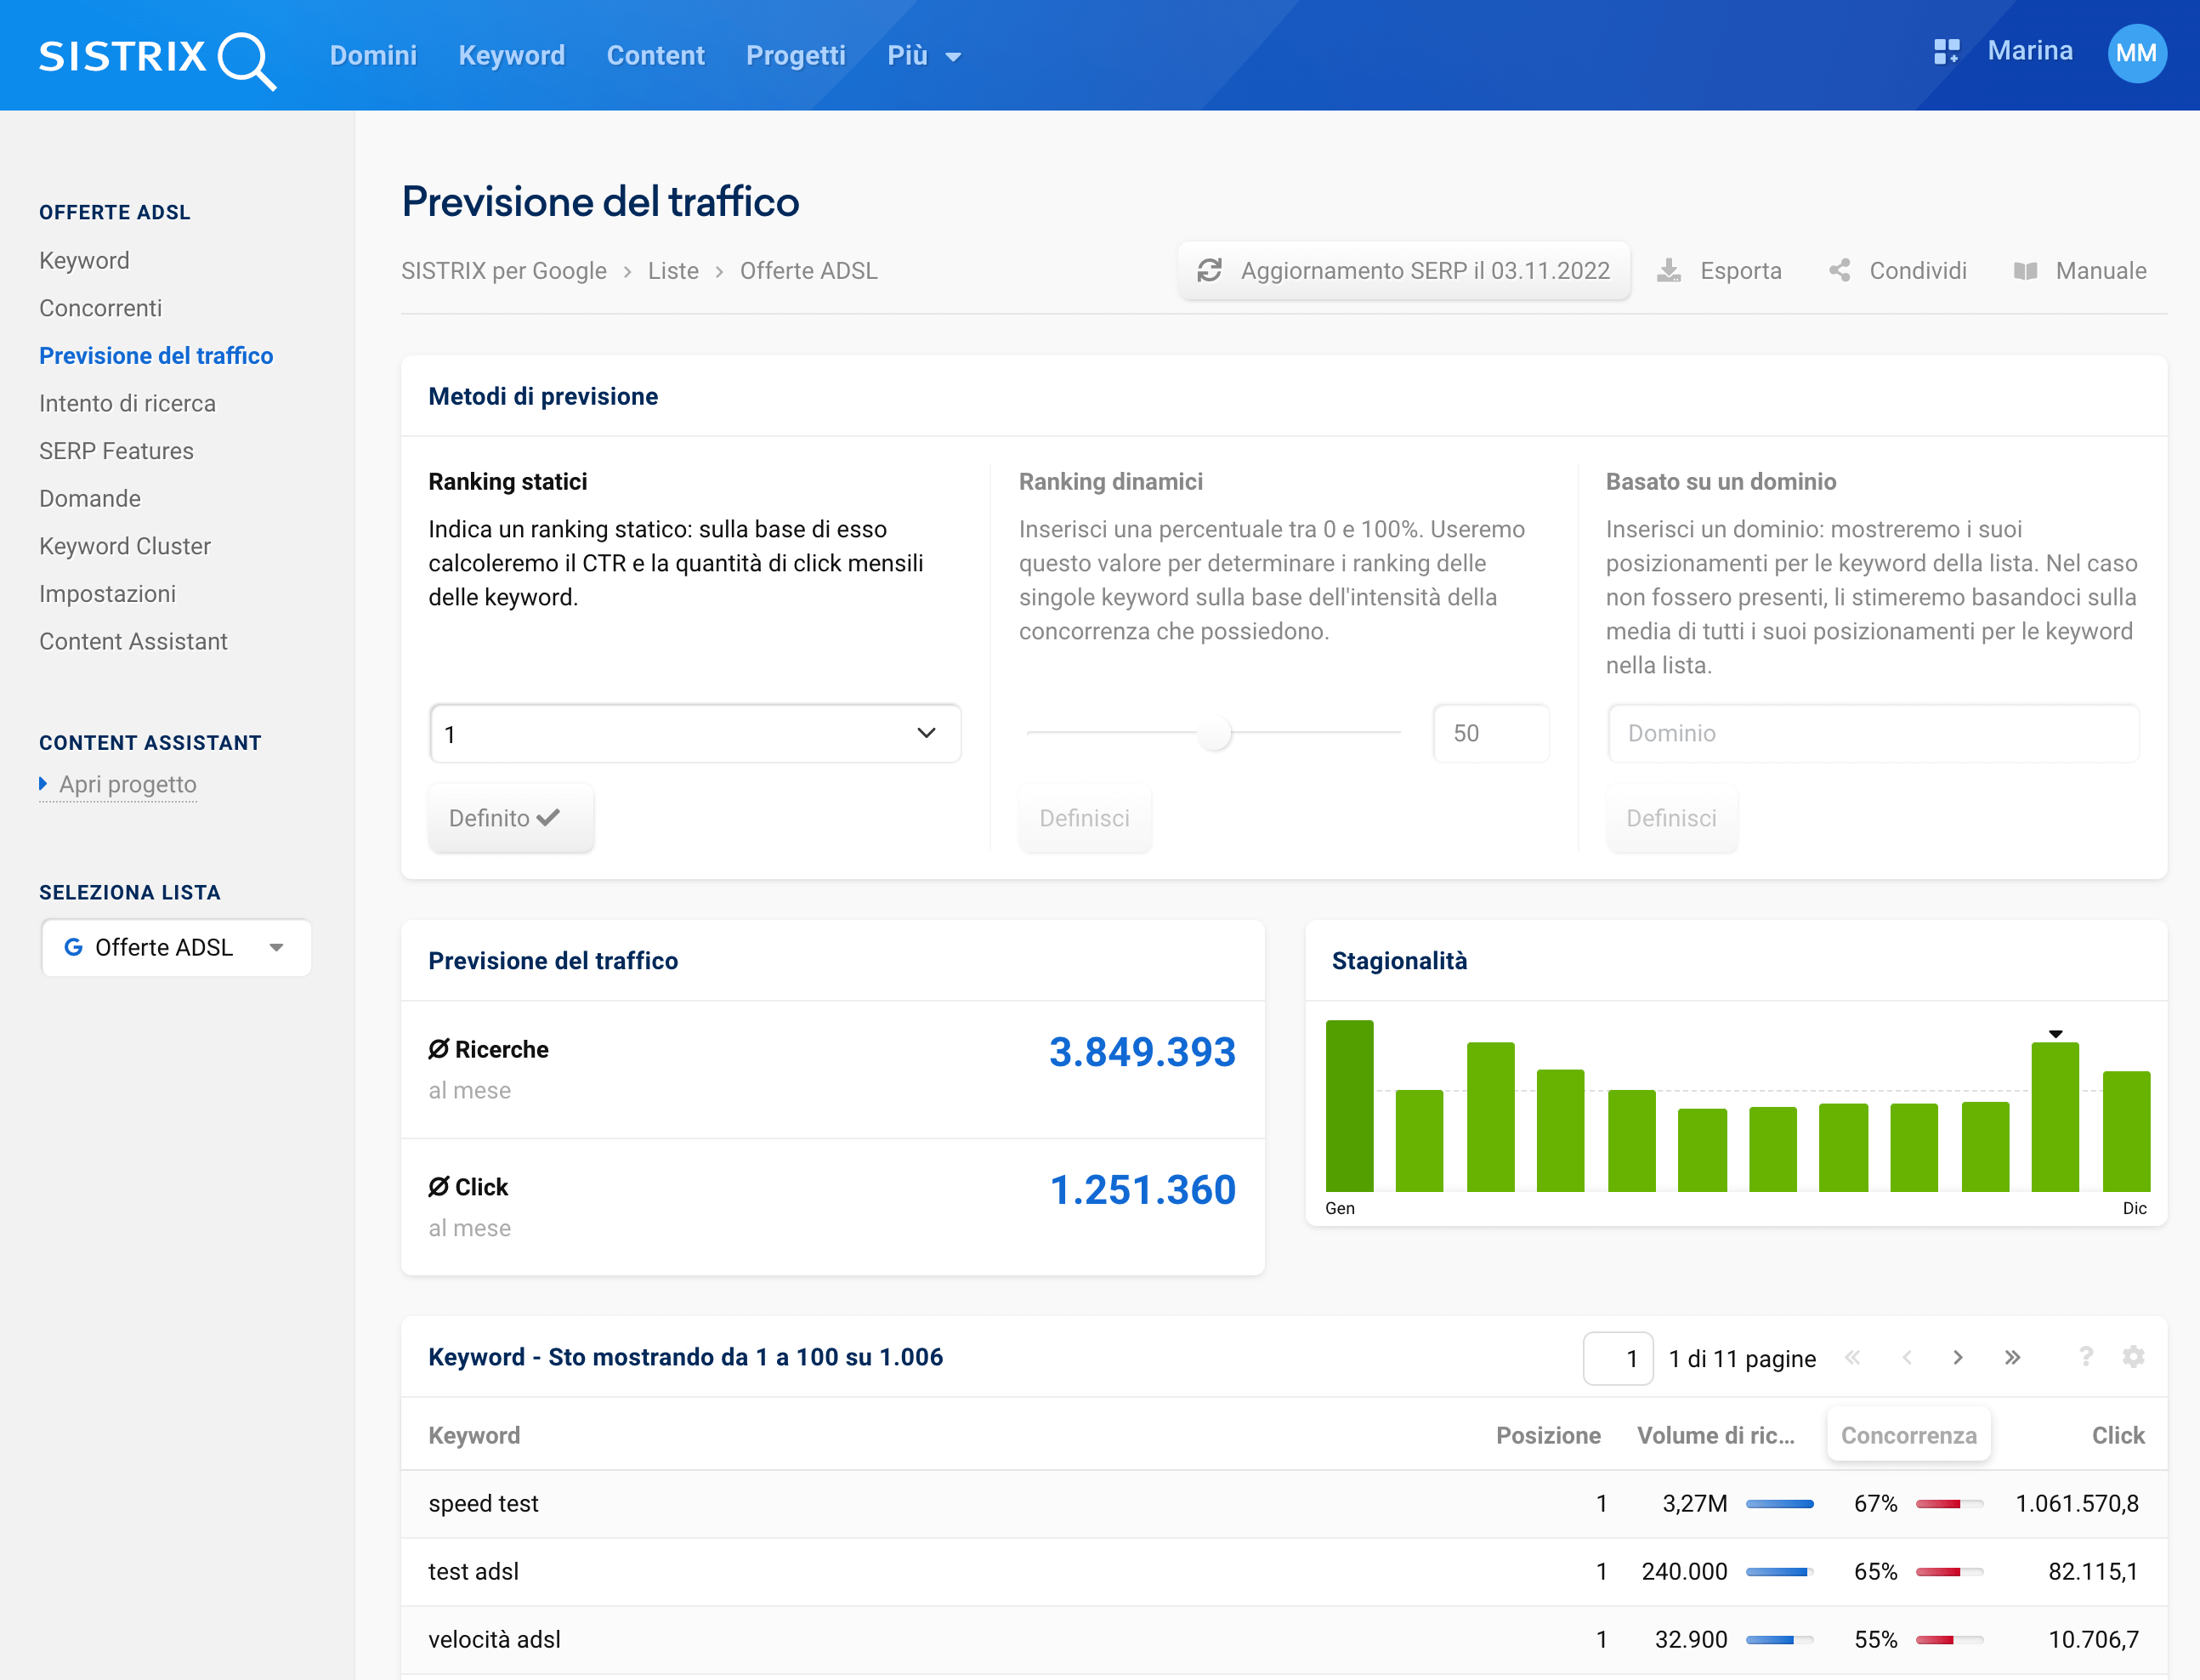Jump to last page of results
The width and height of the screenshot is (2200, 1680).
pos(2012,1357)
